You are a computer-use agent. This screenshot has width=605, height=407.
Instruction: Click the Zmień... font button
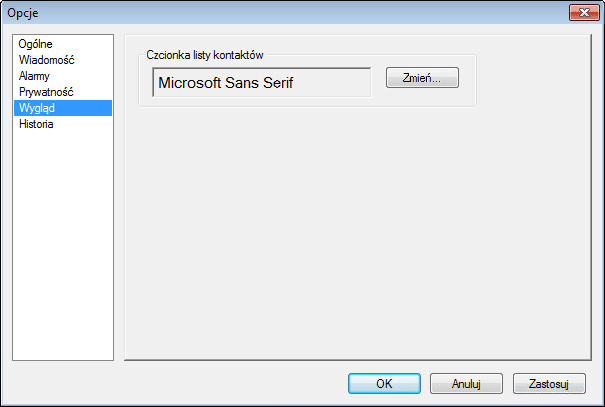(422, 78)
